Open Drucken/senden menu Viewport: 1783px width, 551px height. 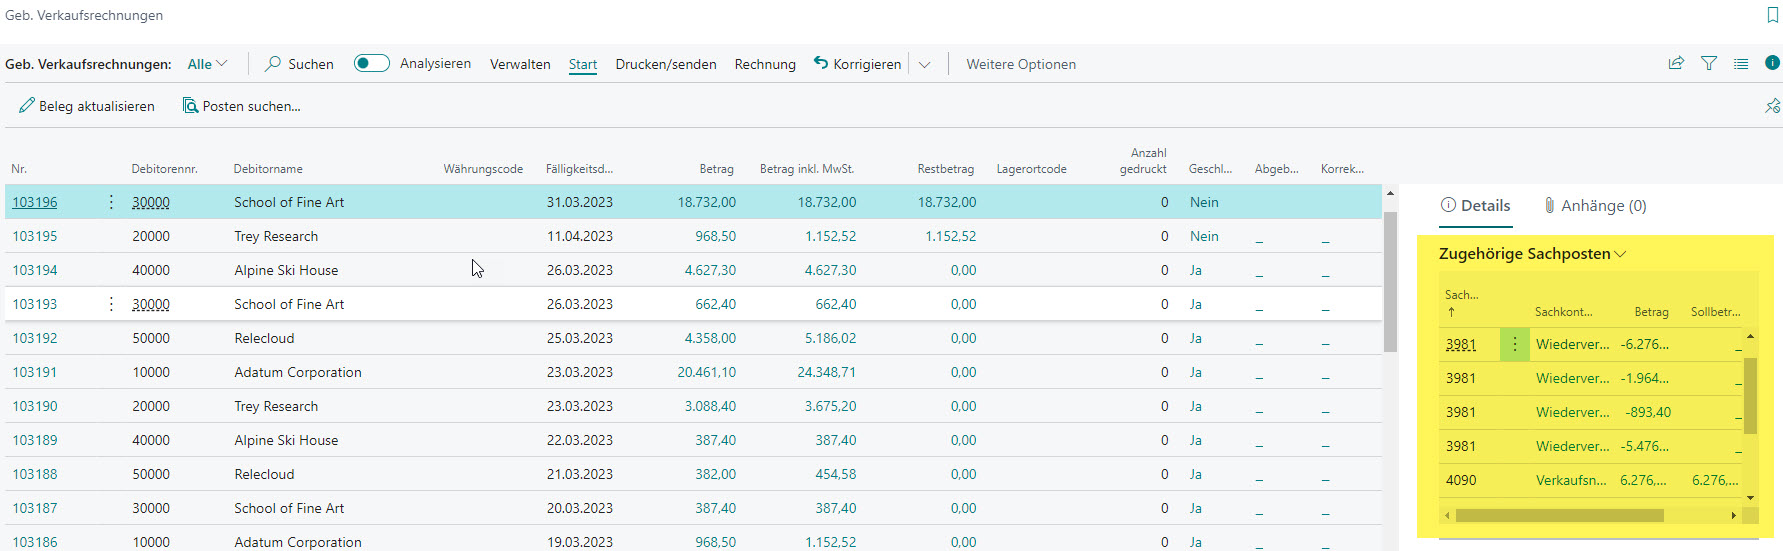[666, 64]
